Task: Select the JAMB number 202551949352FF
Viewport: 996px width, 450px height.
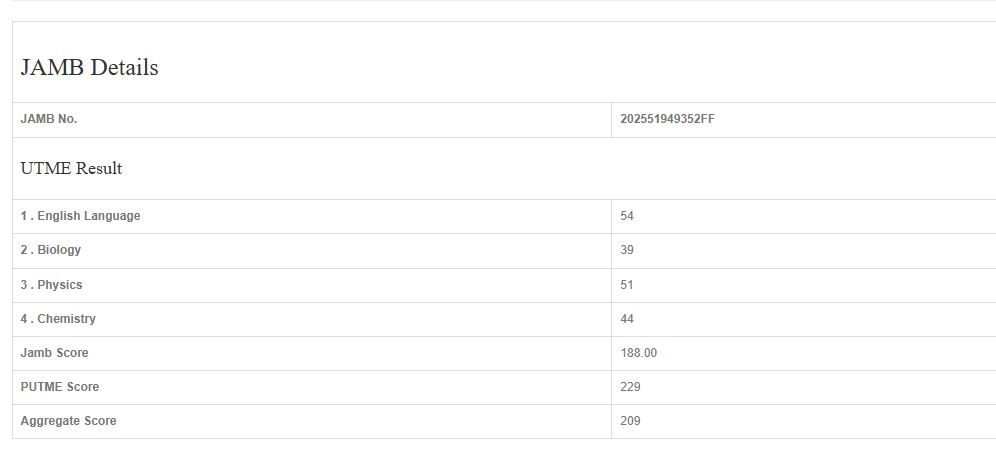Action: pyautogui.click(x=667, y=119)
